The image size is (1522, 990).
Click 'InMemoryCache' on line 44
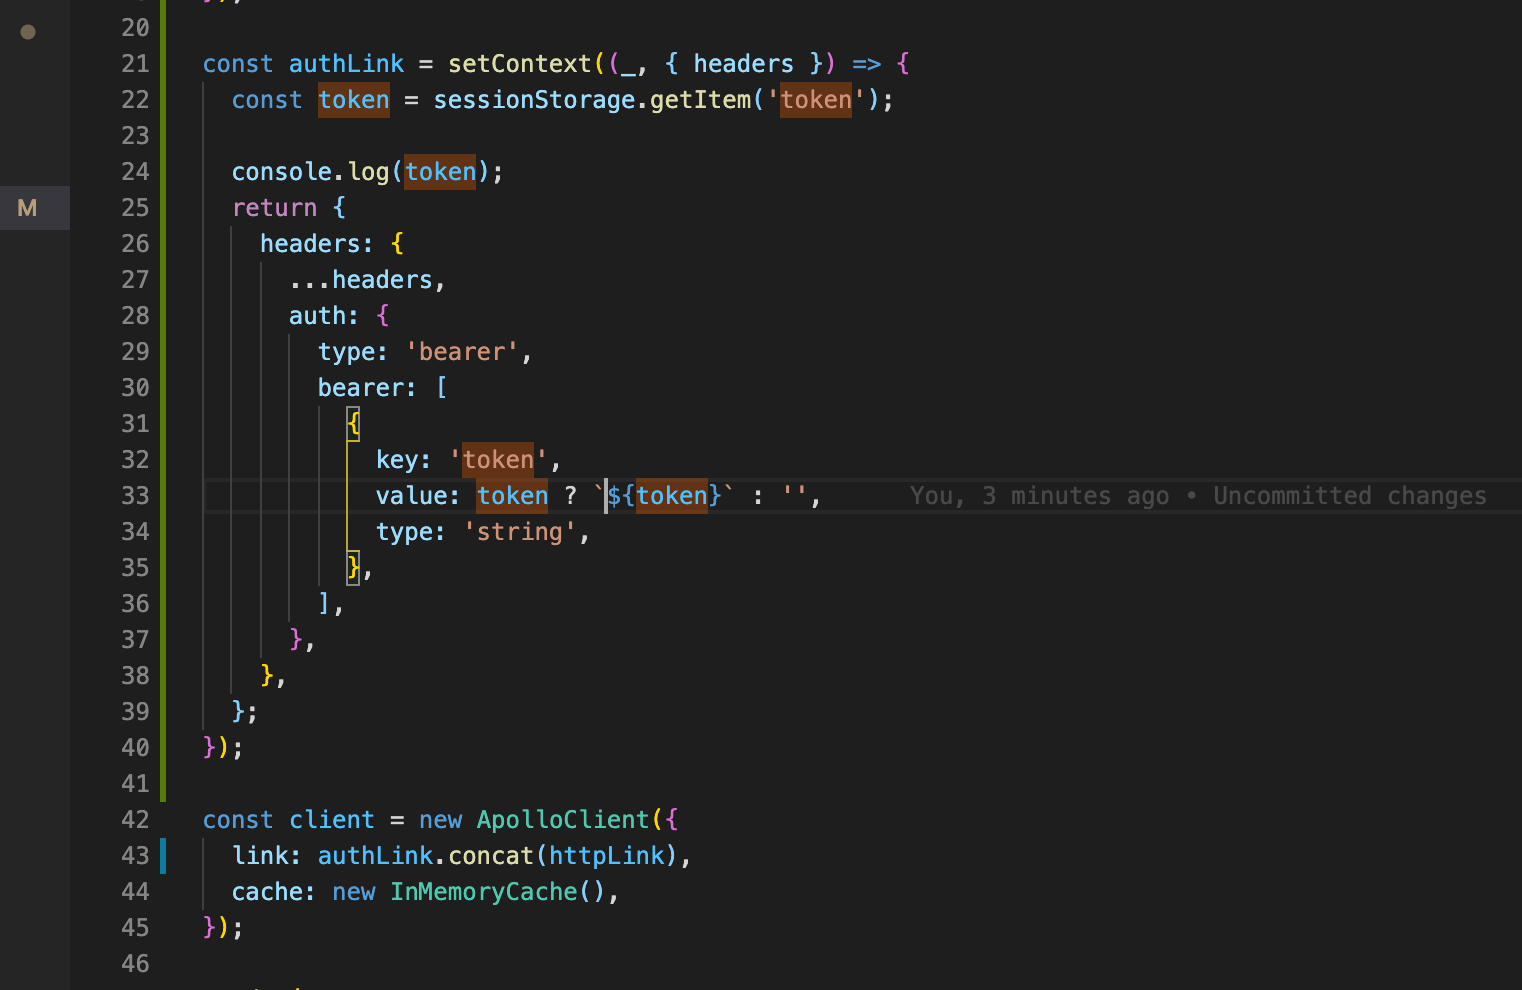click(484, 892)
